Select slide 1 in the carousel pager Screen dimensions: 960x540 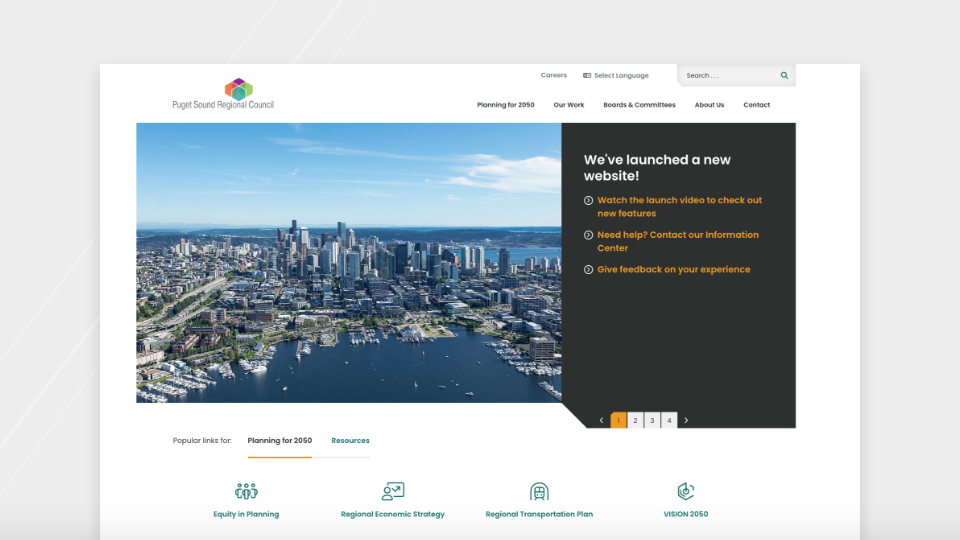pos(618,421)
